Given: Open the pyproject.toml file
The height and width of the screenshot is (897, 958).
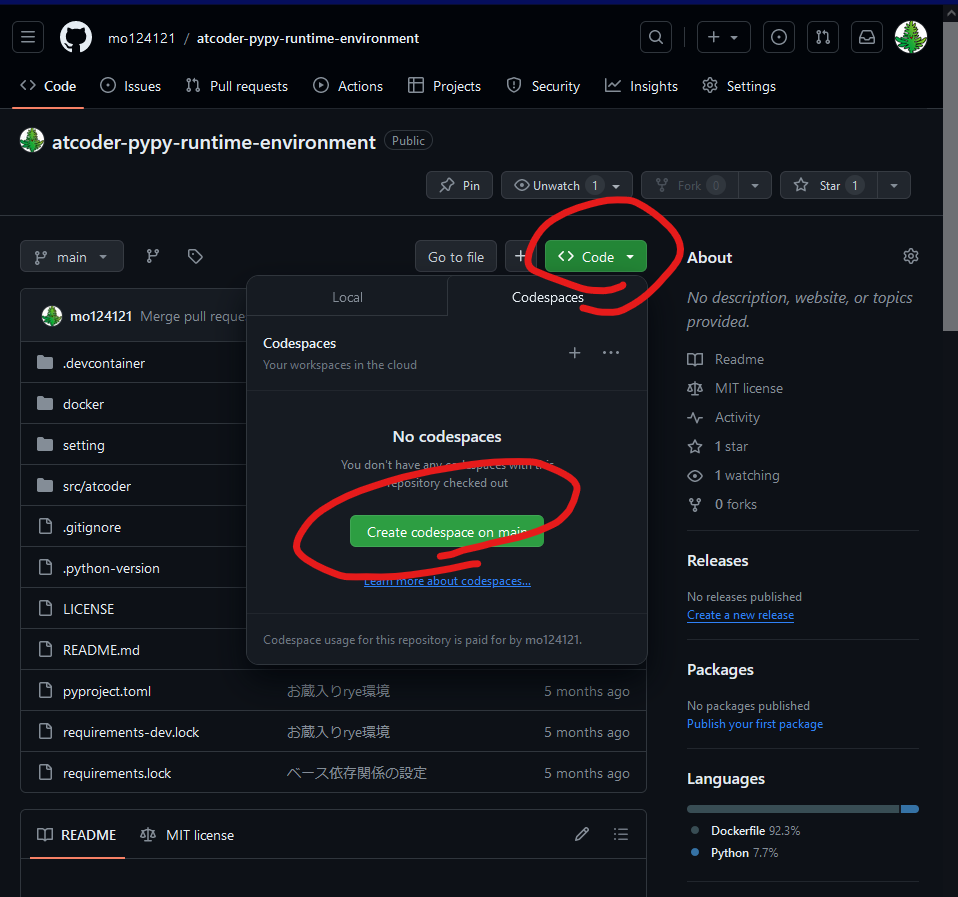Looking at the screenshot, I should pos(107,691).
